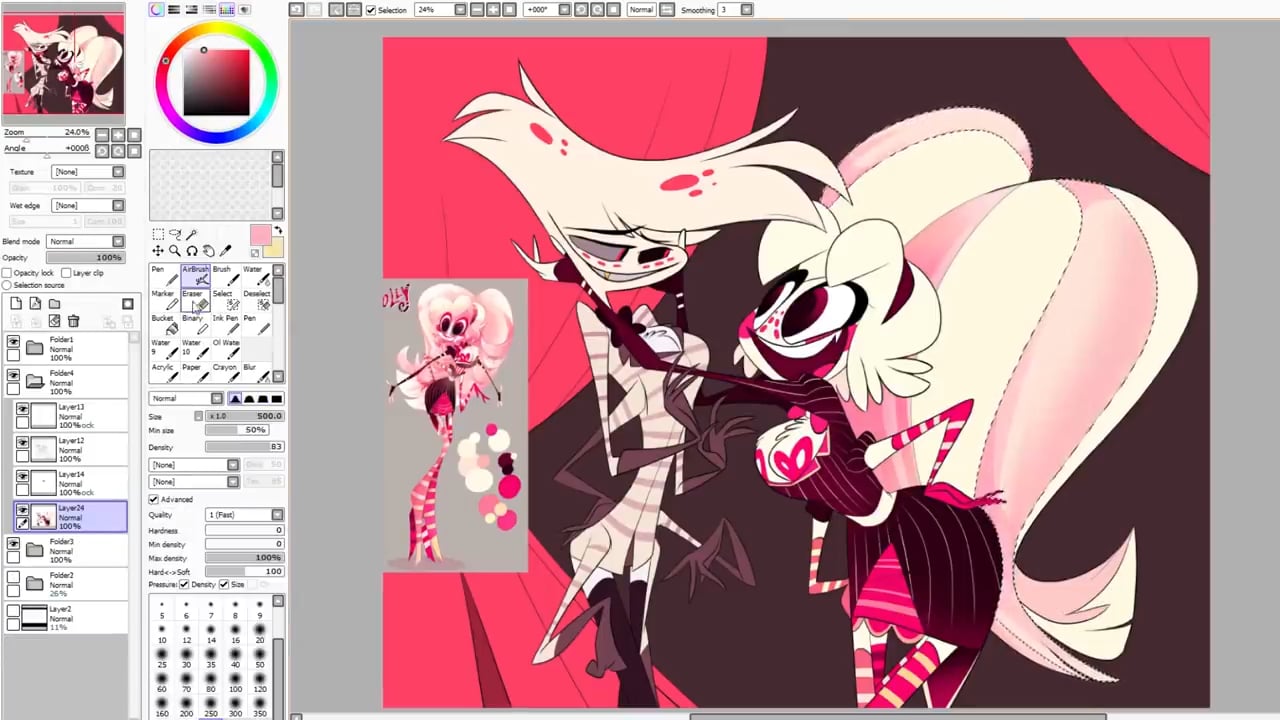Viewport: 1280px width, 720px height.
Task: Open the brush Quality dropdown
Action: pyautogui.click(x=244, y=515)
